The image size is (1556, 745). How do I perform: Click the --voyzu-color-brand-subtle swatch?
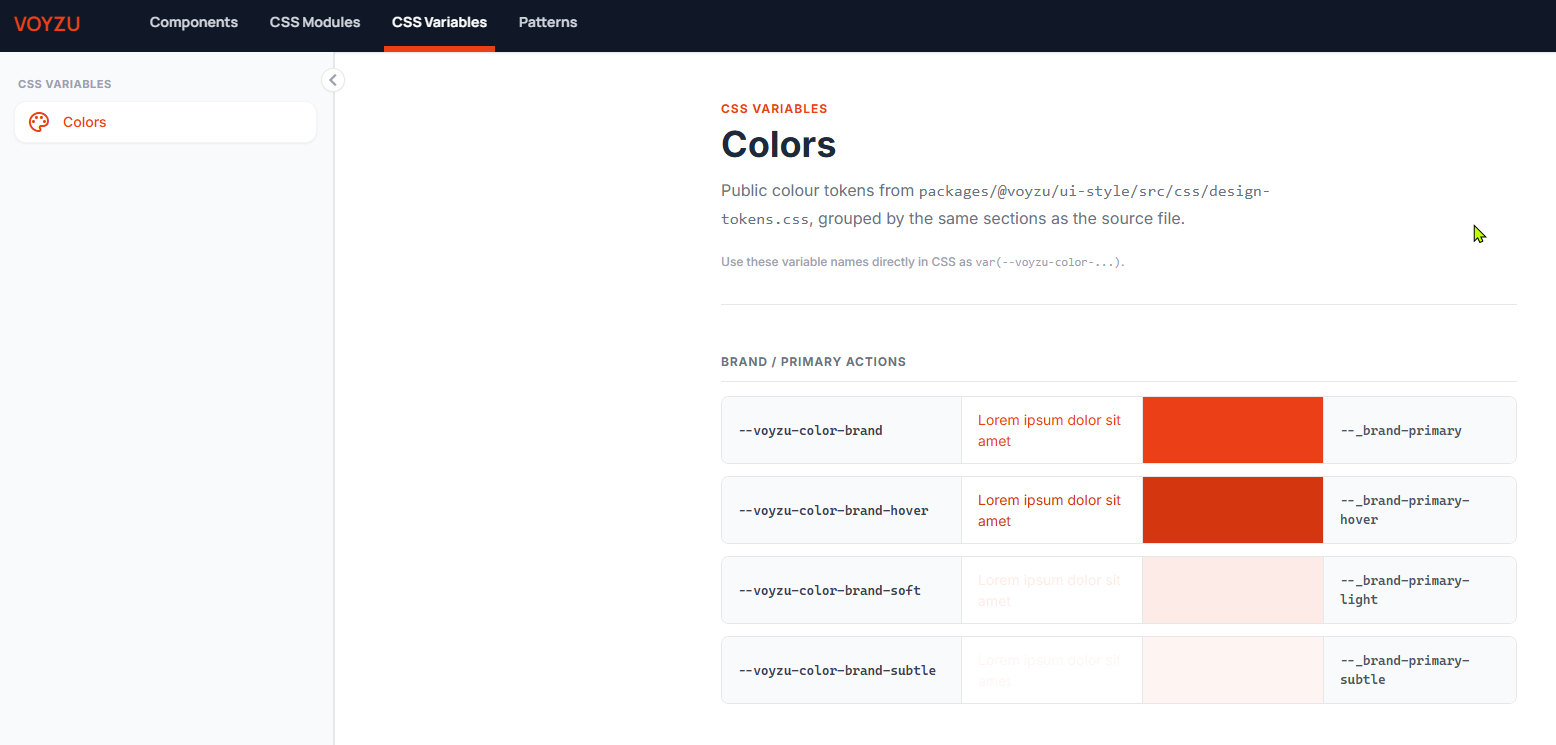click(1233, 670)
